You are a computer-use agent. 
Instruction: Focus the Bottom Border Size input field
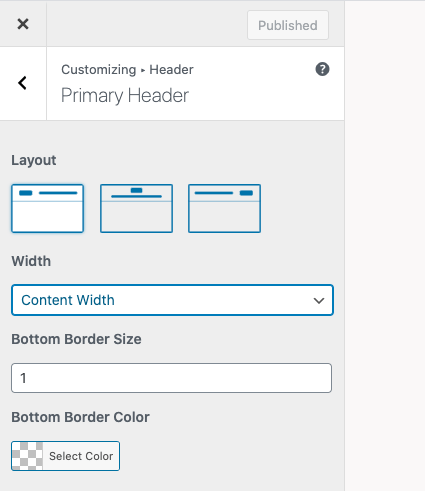171,378
